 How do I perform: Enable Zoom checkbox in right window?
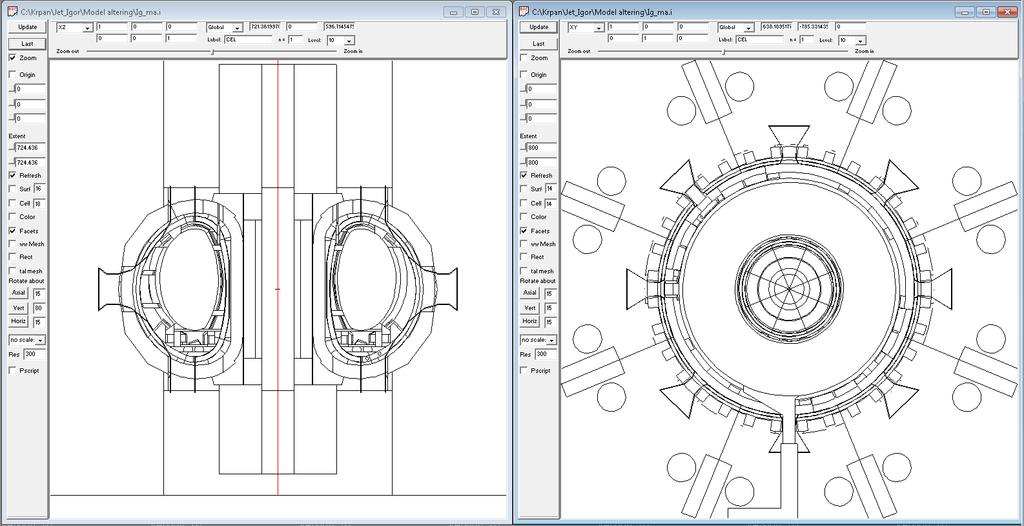point(524,58)
